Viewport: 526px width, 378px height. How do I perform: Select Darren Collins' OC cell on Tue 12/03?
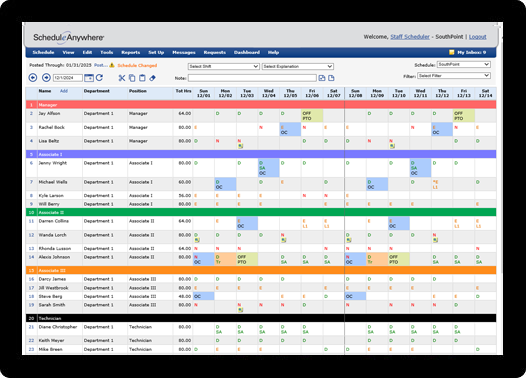[x=247, y=223]
